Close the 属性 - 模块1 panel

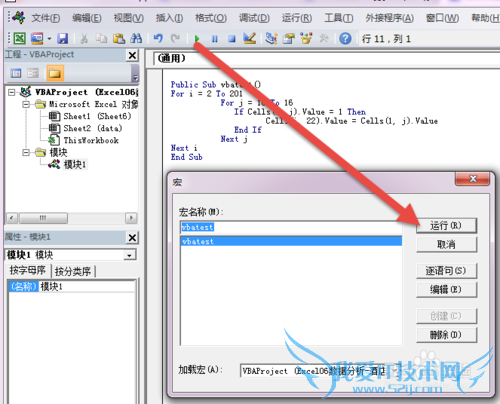pos(132,238)
